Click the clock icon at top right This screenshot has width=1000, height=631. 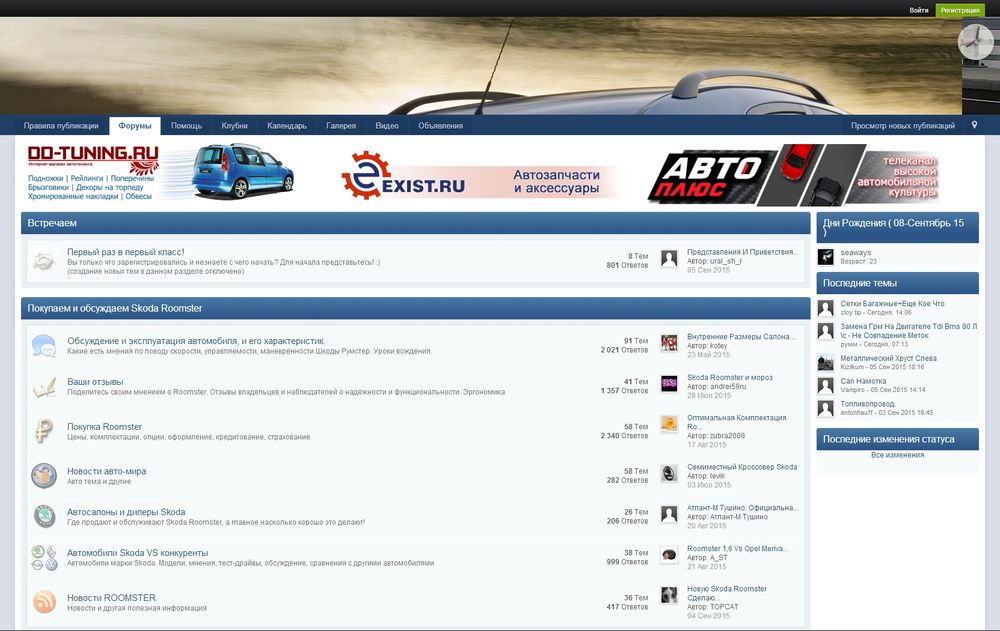975,42
